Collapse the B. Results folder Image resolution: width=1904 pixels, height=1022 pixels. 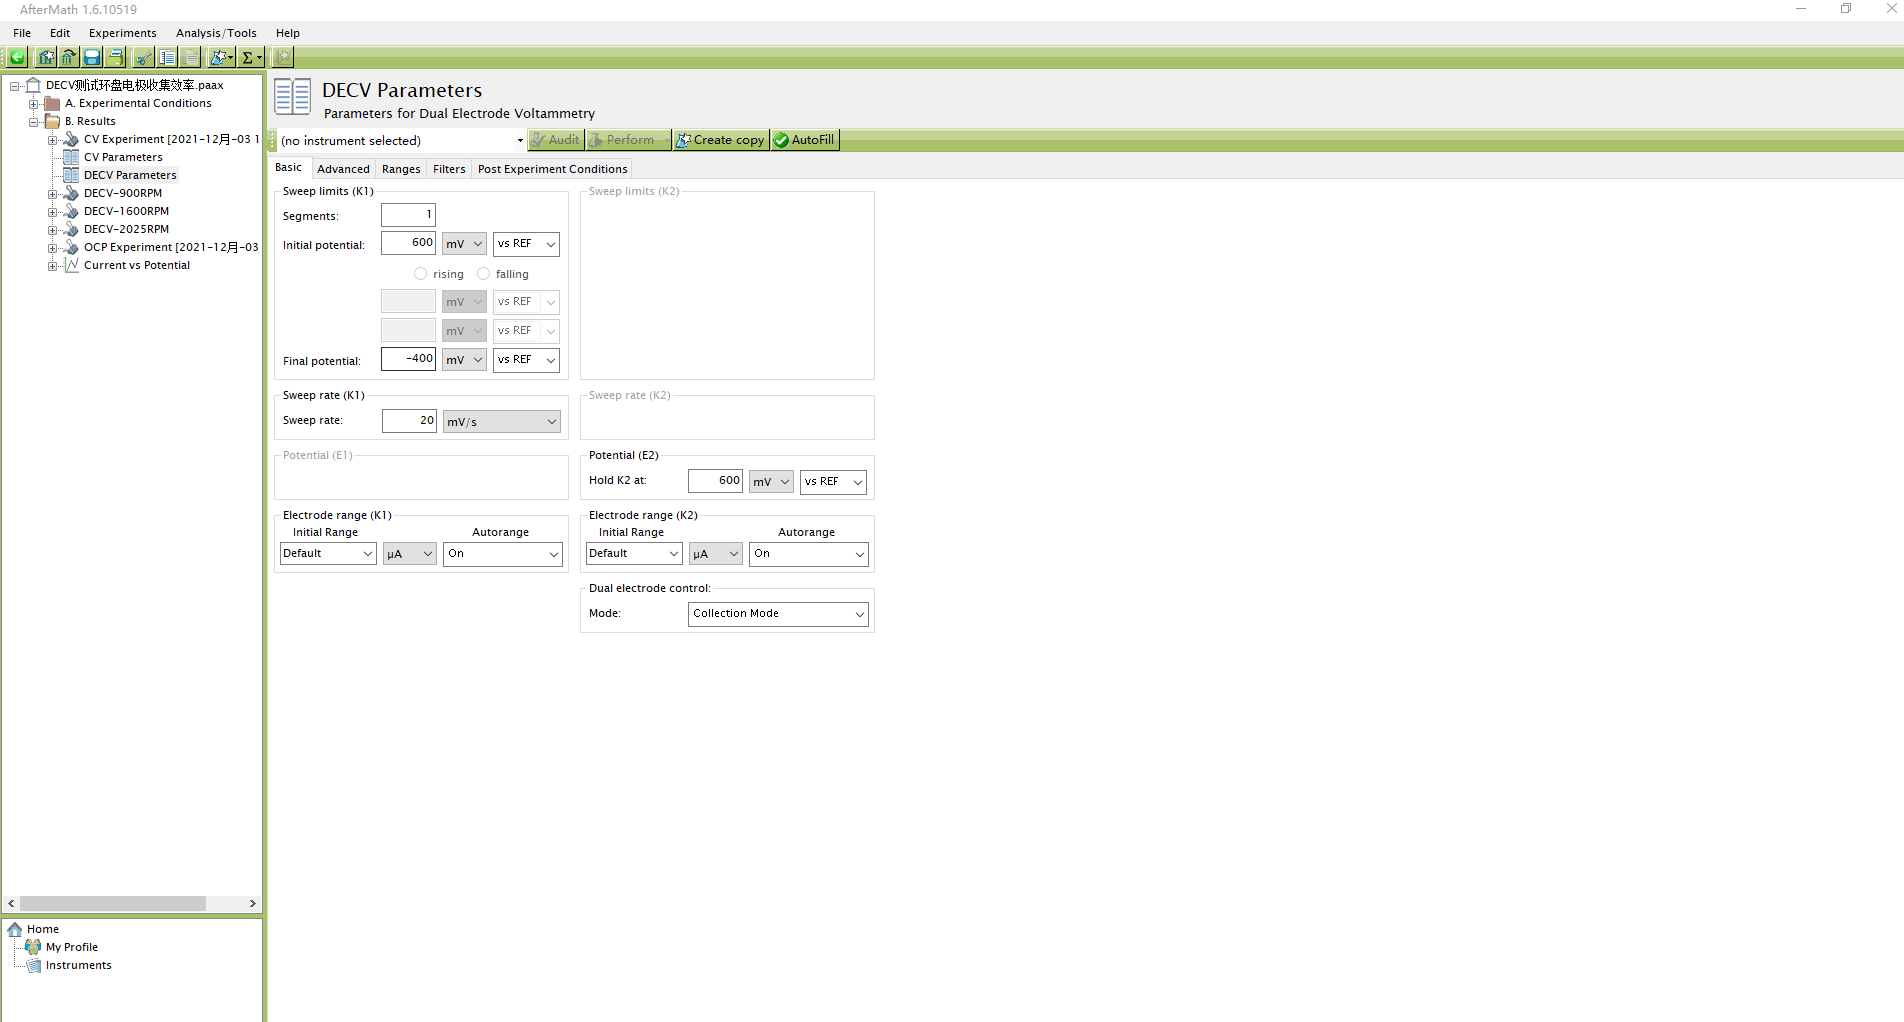pyautogui.click(x=34, y=122)
